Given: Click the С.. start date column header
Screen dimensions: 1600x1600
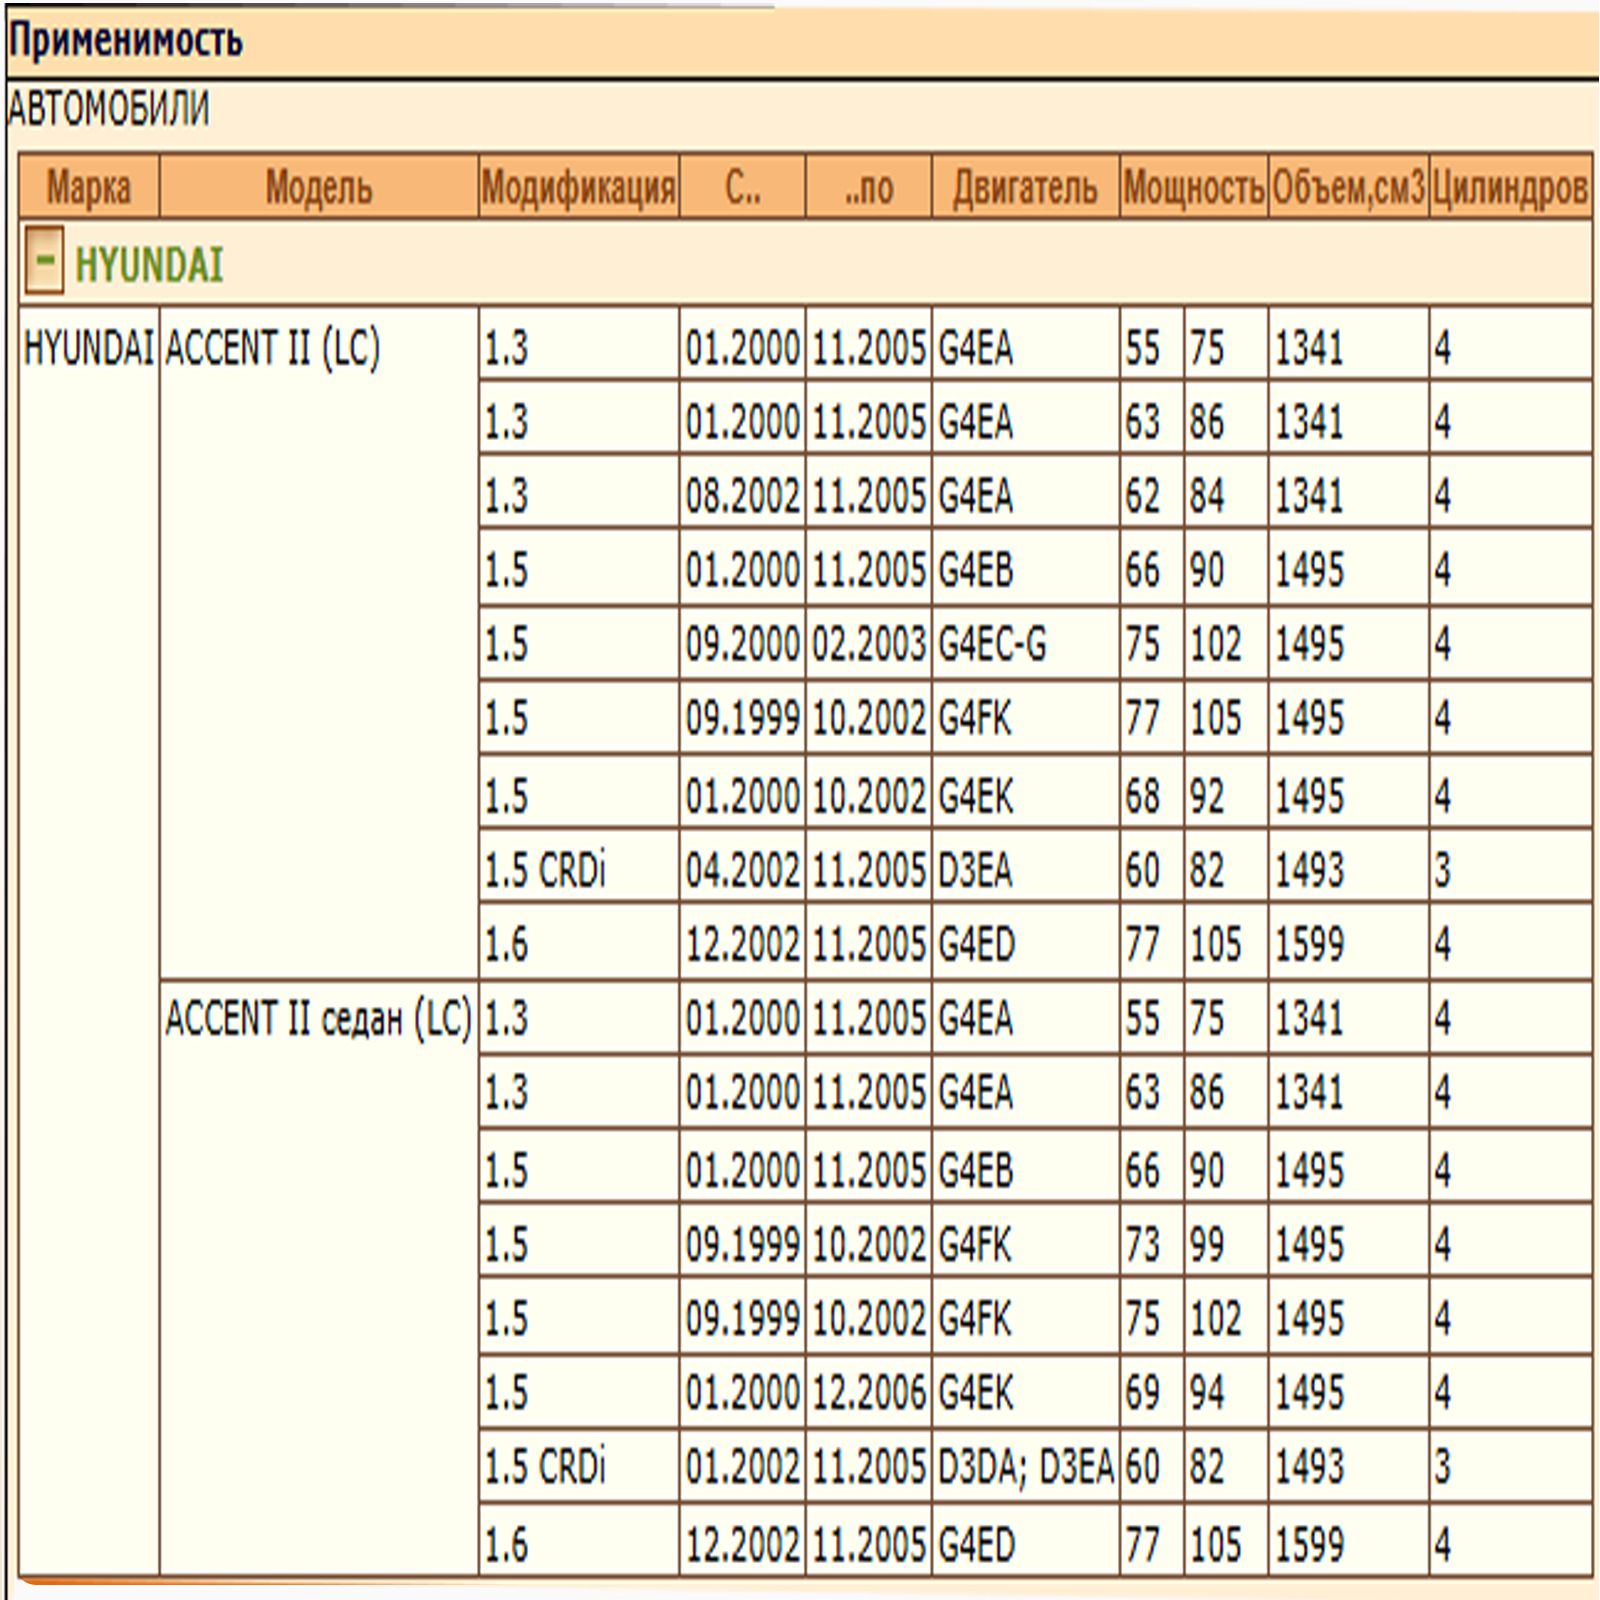Looking at the screenshot, I should pyautogui.click(x=742, y=186).
